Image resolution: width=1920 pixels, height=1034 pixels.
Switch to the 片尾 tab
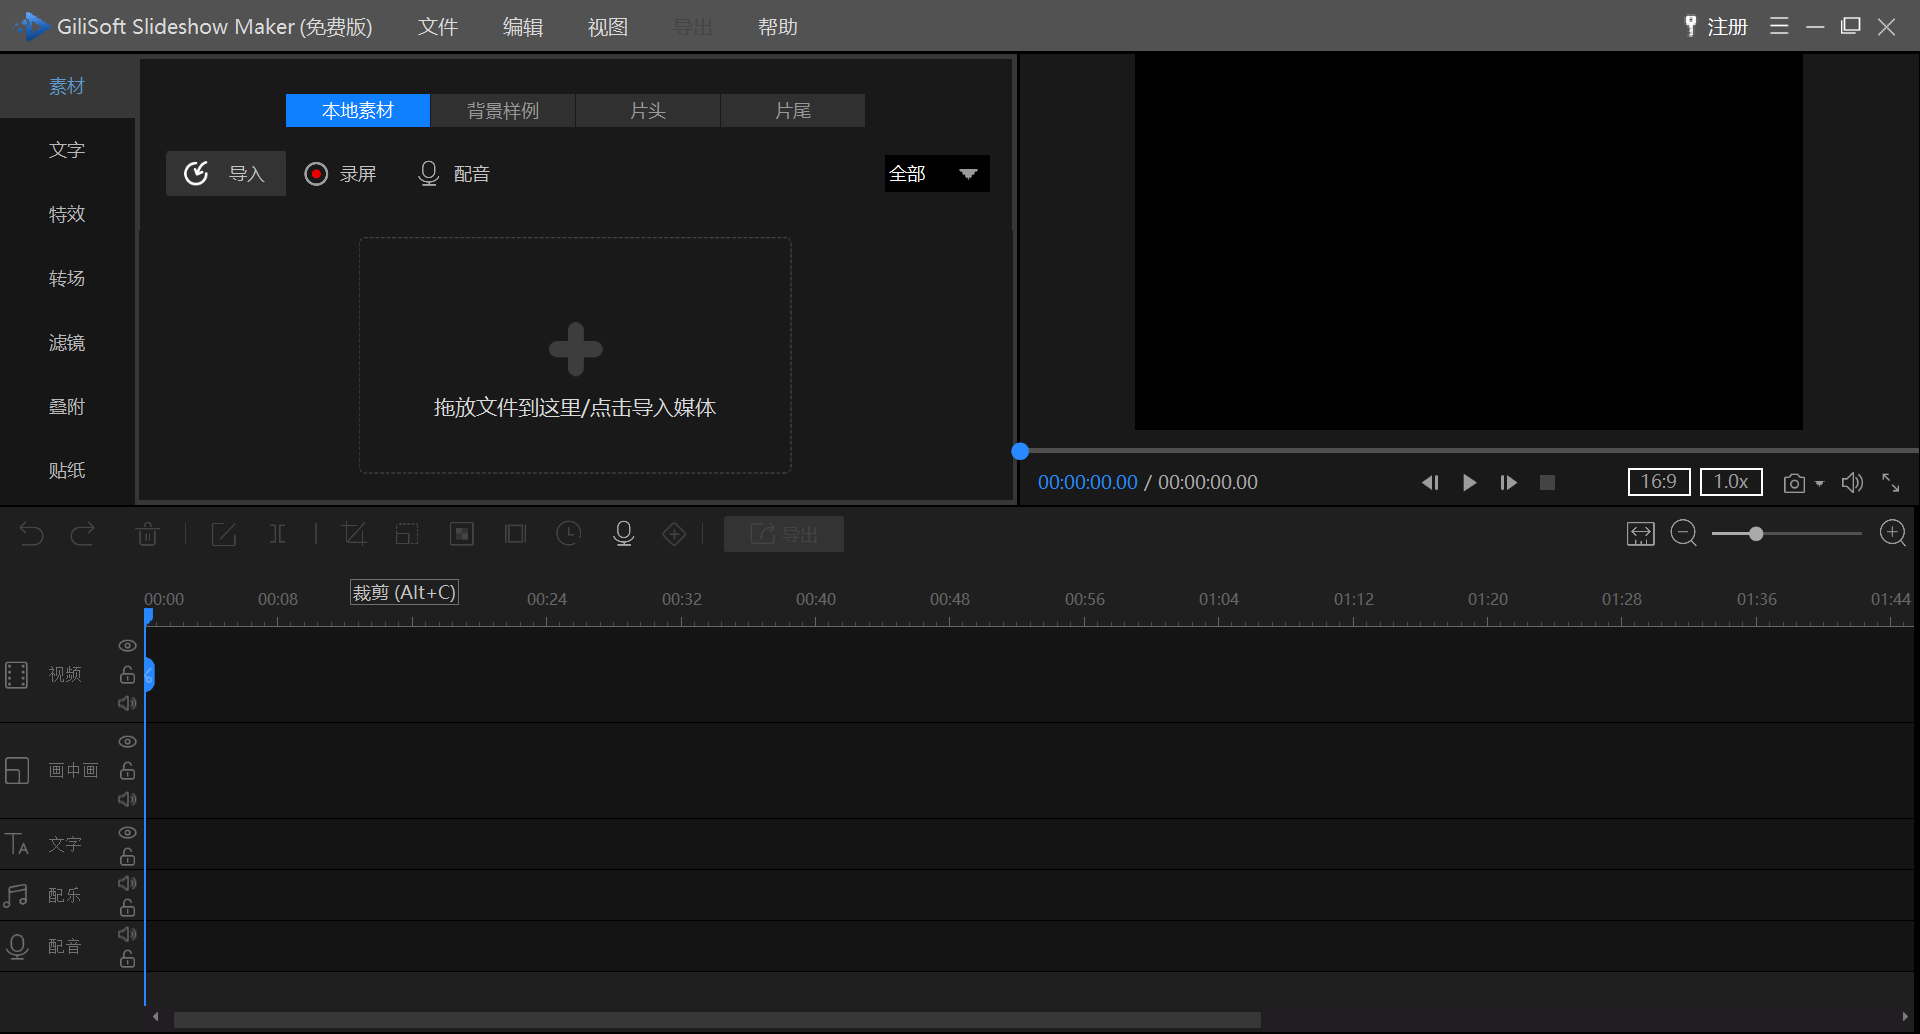click(x=793, y=111)
